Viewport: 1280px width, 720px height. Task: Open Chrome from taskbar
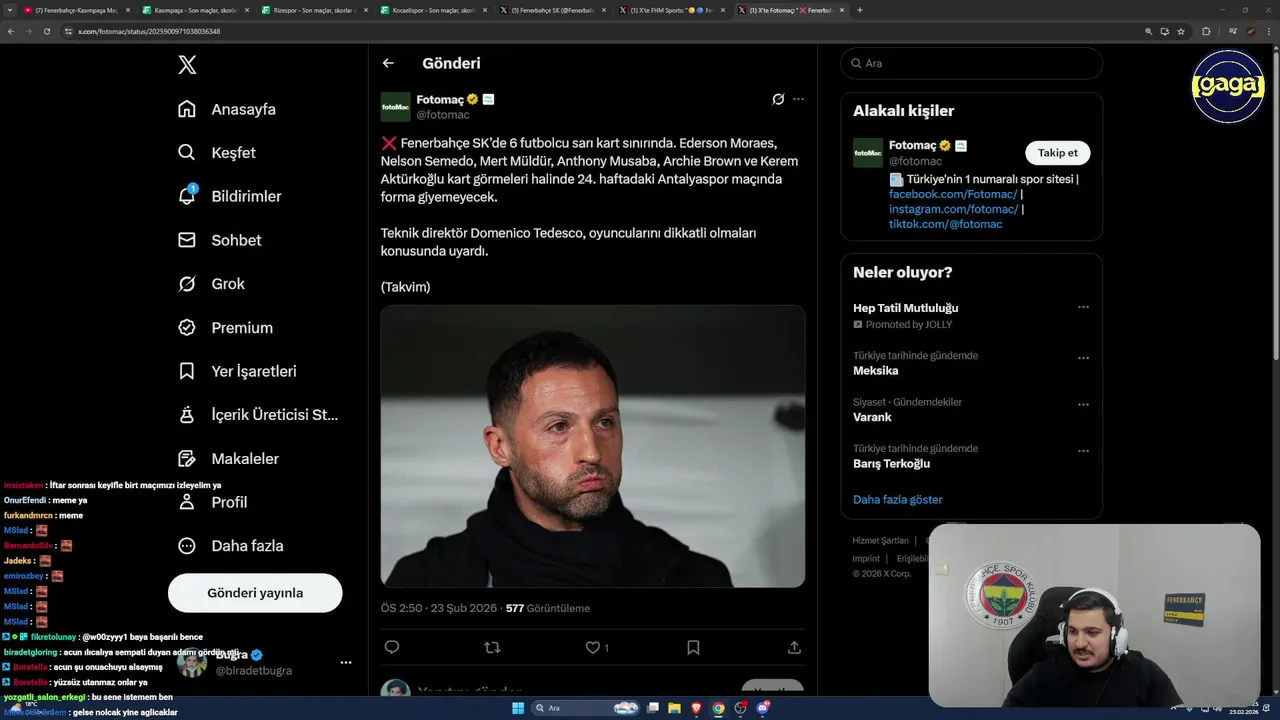[x=718, y=708]
